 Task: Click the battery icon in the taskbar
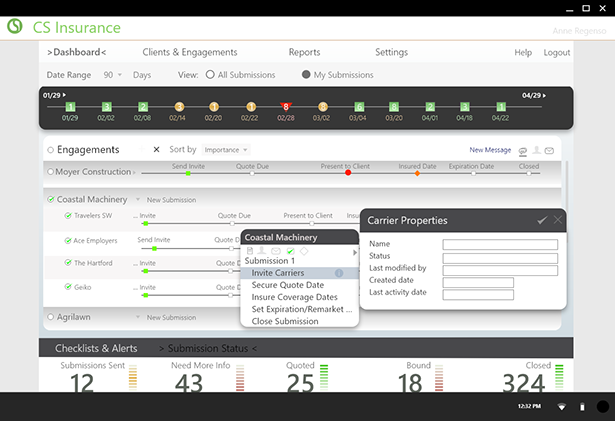582,407
